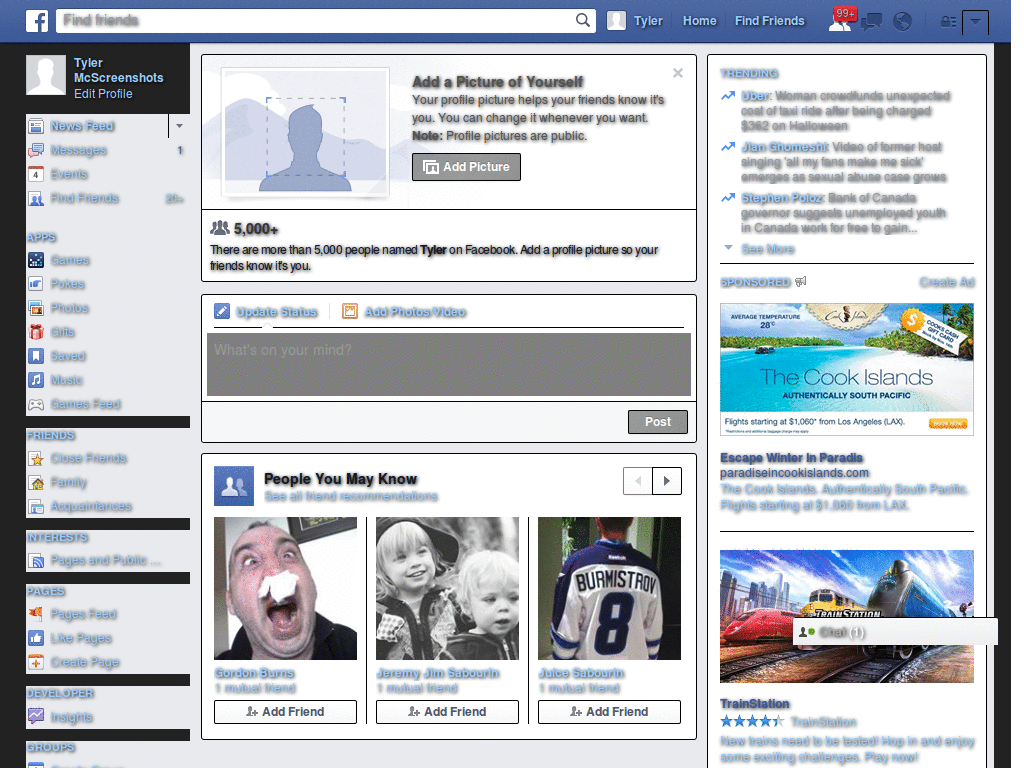Viewport: 1024px width, 768px height.
Task: Check messages via the chat bubbles icon
Action: click(871, 20)
